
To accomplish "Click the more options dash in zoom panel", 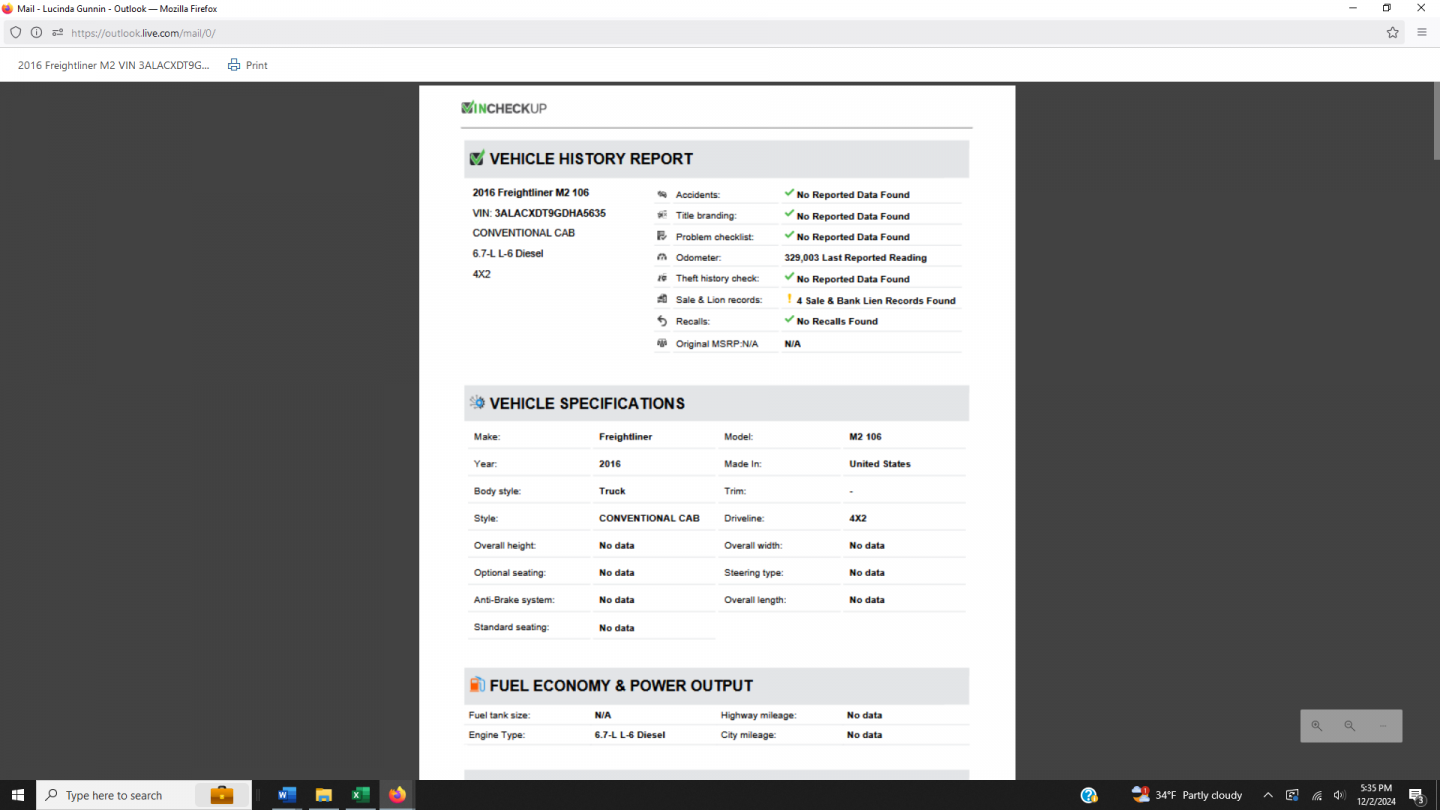I will coord(1383,726).
